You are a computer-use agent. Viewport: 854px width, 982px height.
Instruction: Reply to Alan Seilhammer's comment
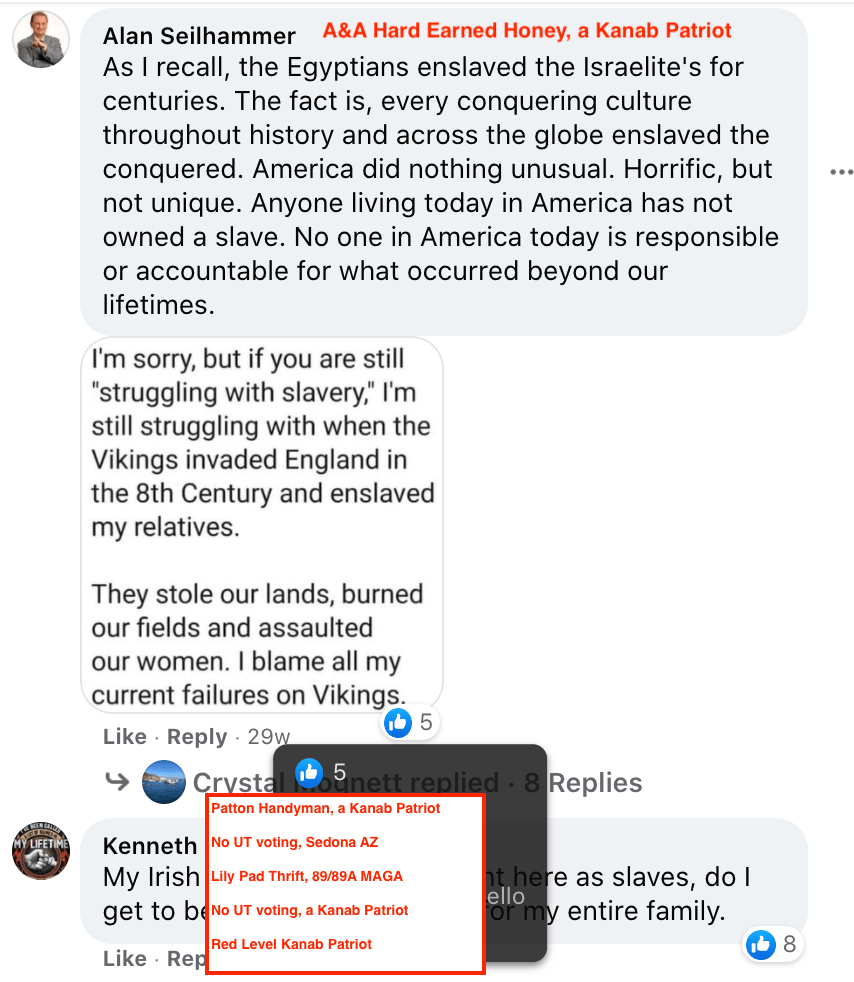tap(197, 737)
